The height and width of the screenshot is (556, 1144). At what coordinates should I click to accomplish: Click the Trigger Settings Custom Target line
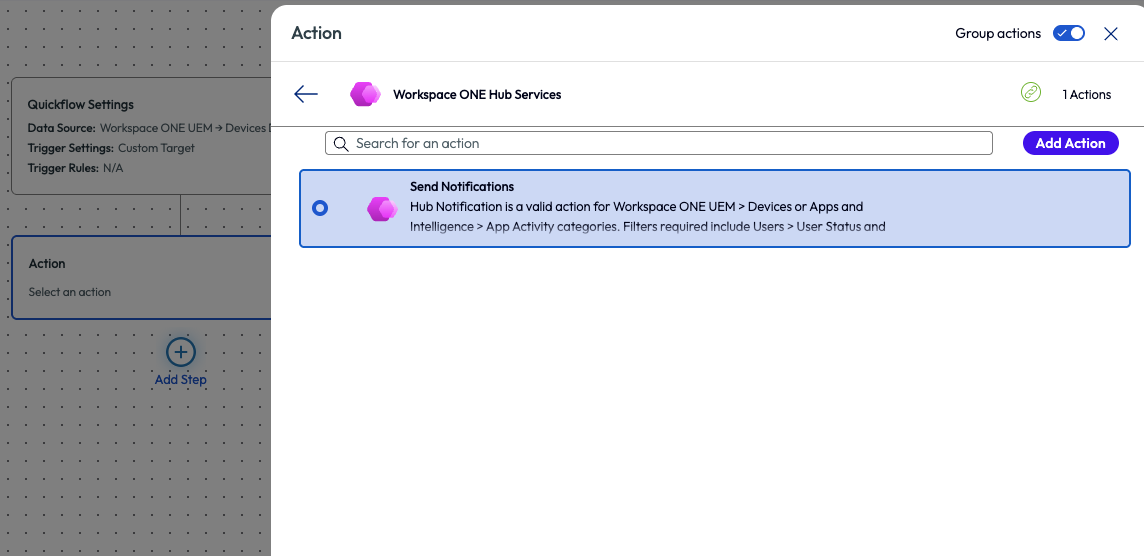[x=111, y=148]
